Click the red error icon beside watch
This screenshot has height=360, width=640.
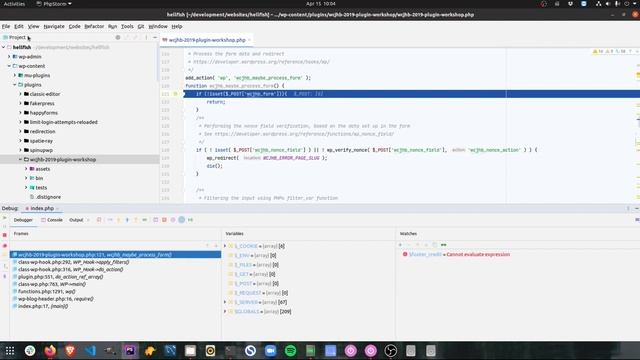[x=405, y=254]
